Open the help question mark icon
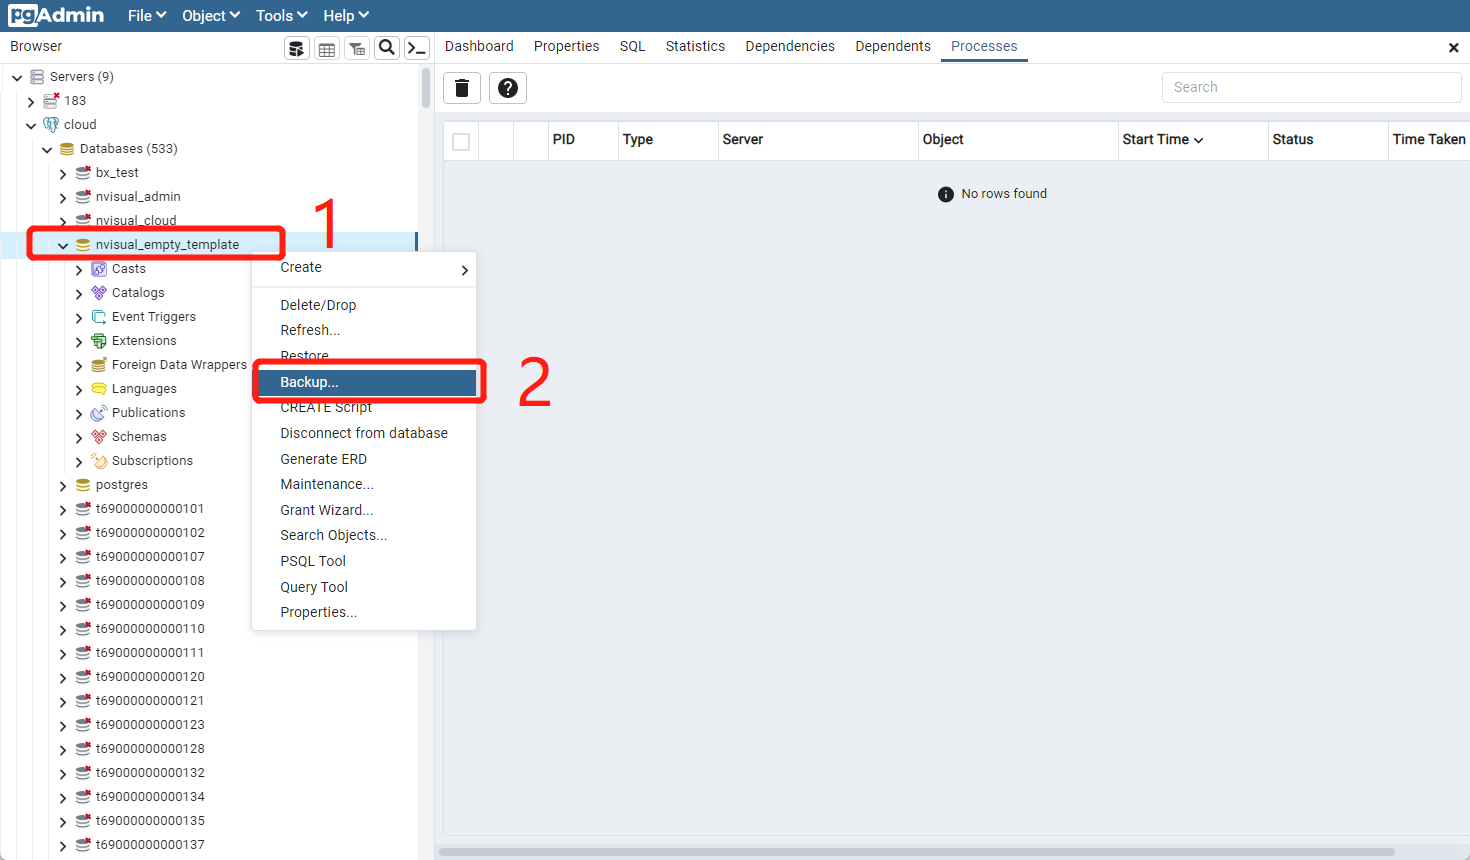 pyautogui.click(x=508, y=88)
